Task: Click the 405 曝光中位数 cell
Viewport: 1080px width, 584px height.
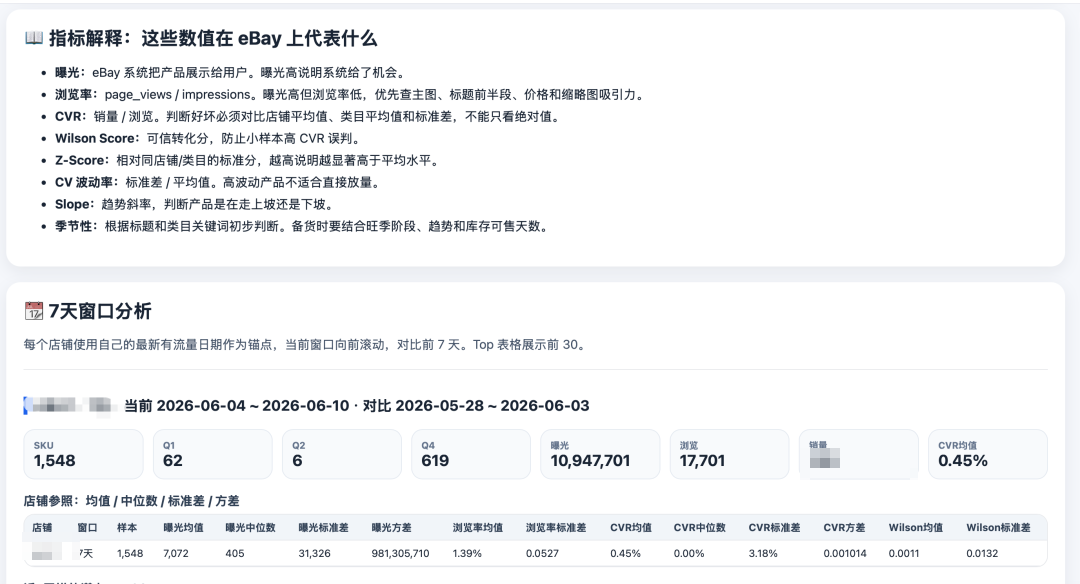Action: click(x=235, y=553)
